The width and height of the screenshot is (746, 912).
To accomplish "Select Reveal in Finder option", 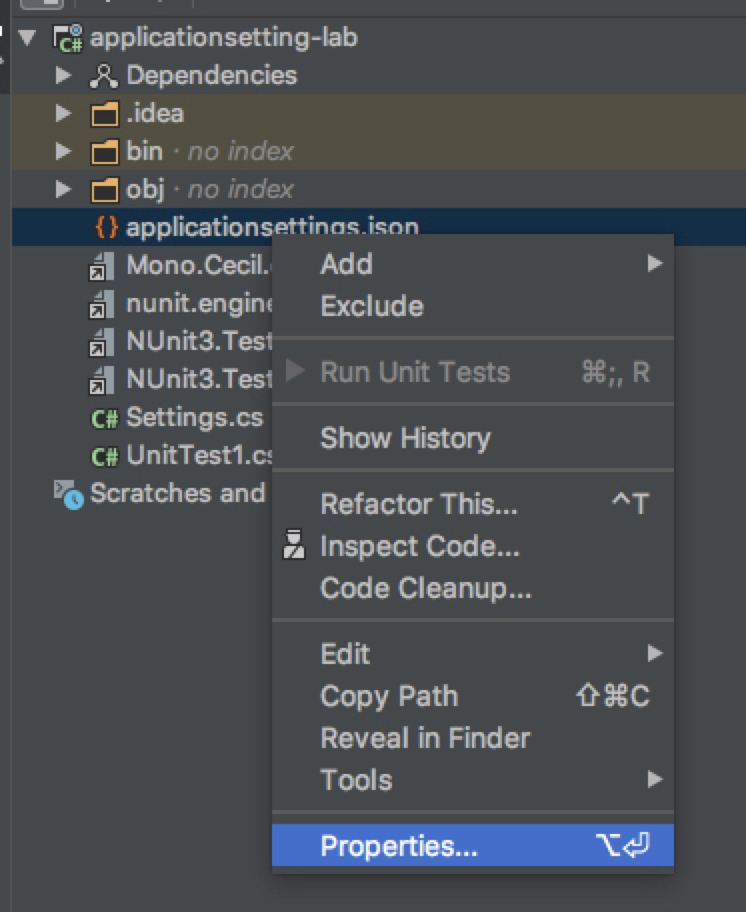I will click(425, 738).
